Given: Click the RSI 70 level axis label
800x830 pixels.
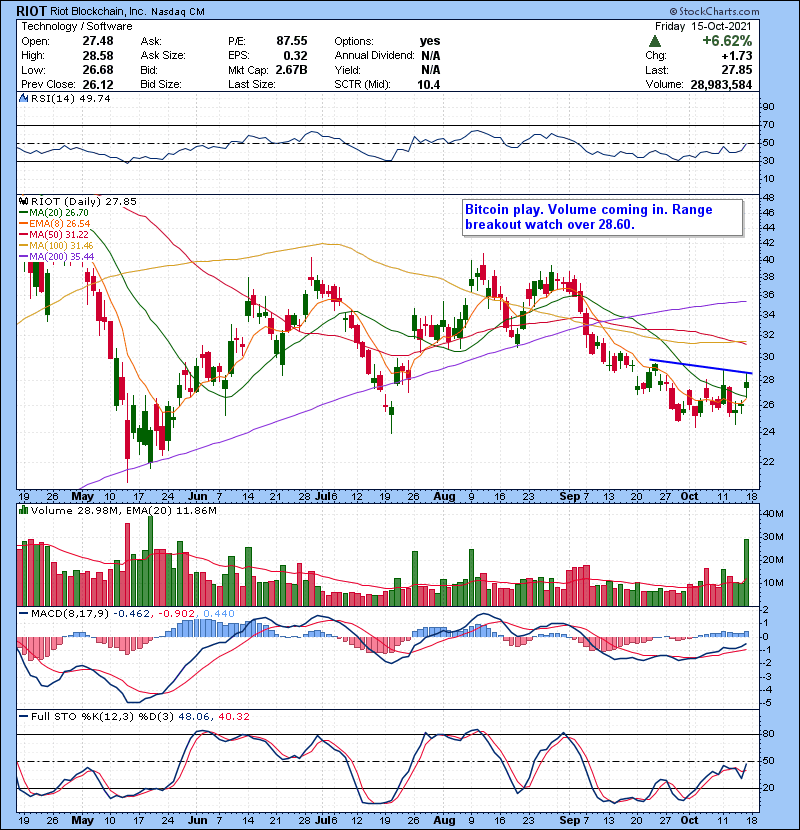Looking at the screenshot, I should tap(768, 125).
